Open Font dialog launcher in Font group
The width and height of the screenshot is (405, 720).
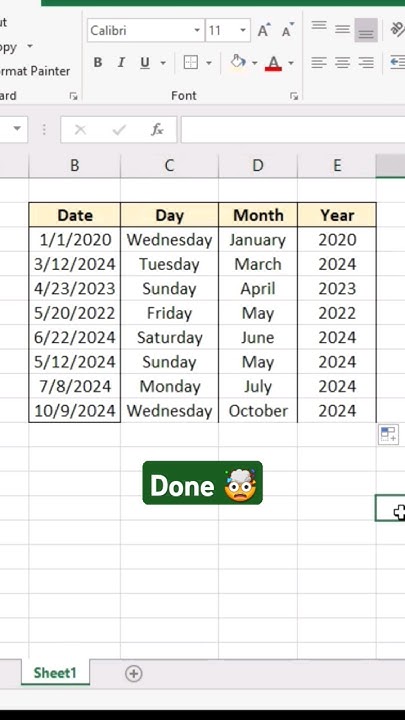294,96
